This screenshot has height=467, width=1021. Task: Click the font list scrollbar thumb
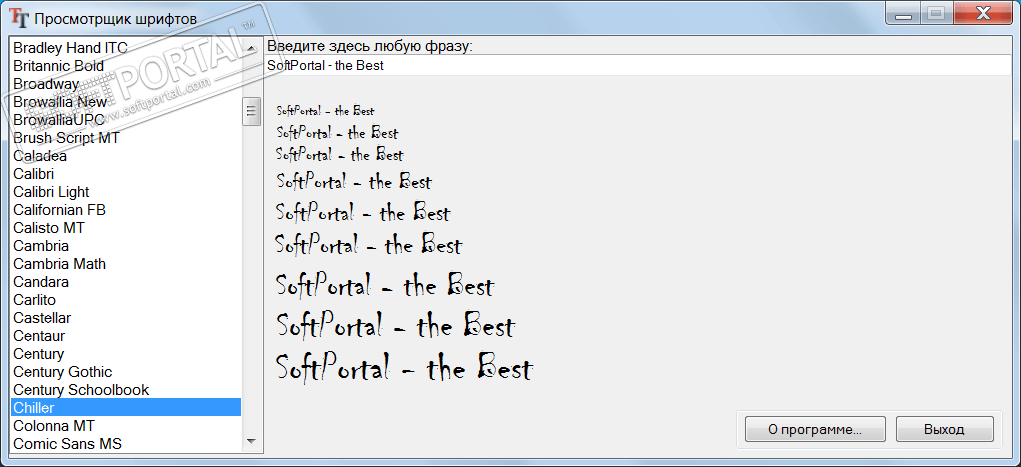tap(251, 112)
